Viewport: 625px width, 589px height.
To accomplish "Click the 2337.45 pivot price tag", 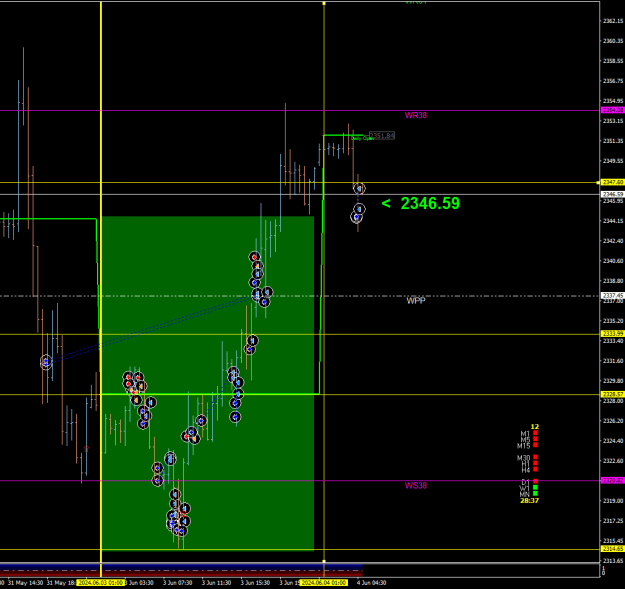I will [x=613, y=296].
